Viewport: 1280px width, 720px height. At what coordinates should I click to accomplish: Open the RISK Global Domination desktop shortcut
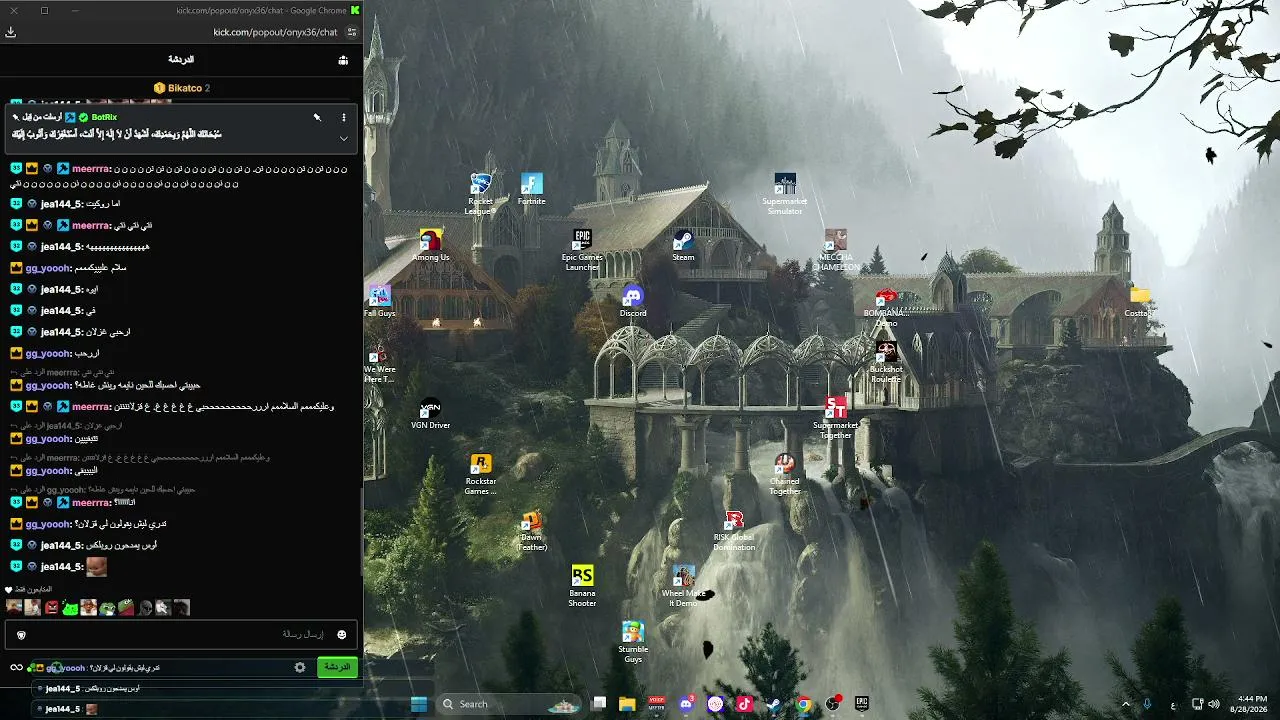734,530
